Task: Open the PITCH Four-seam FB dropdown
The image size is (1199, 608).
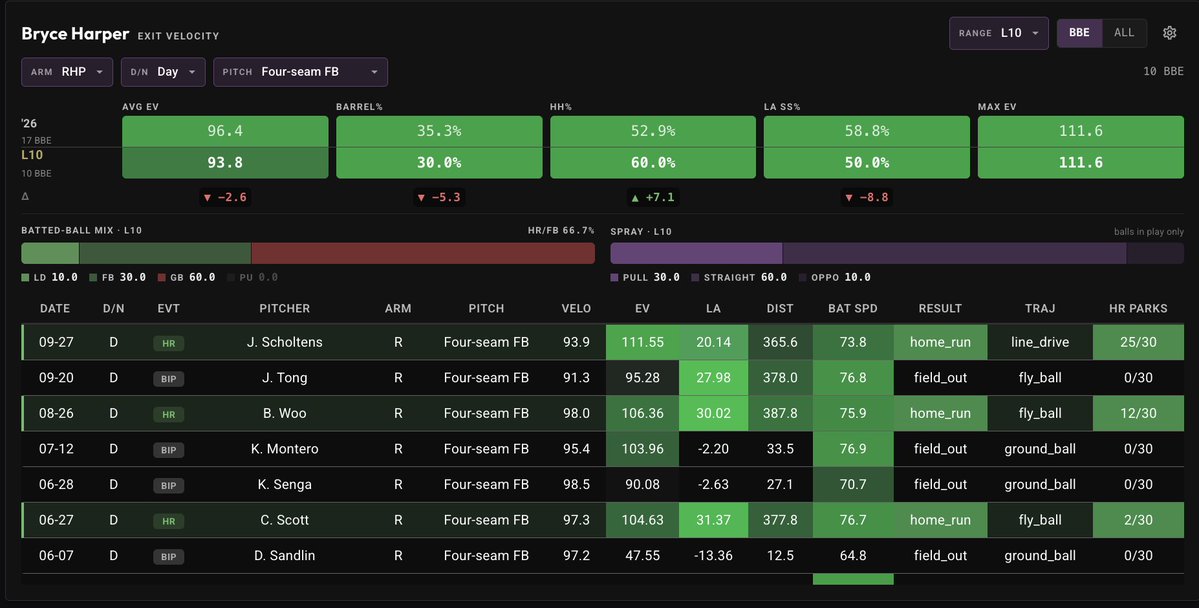Action: pos(301,72)
